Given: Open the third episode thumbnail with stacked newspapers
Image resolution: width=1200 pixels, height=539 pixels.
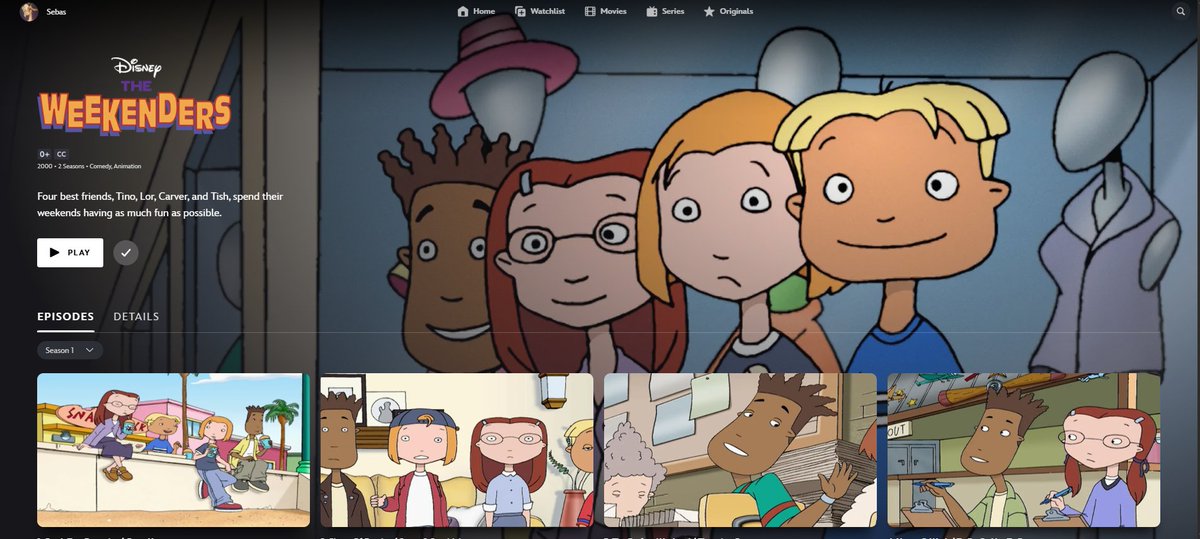Looking at the screenshot, I should [740, 450].
